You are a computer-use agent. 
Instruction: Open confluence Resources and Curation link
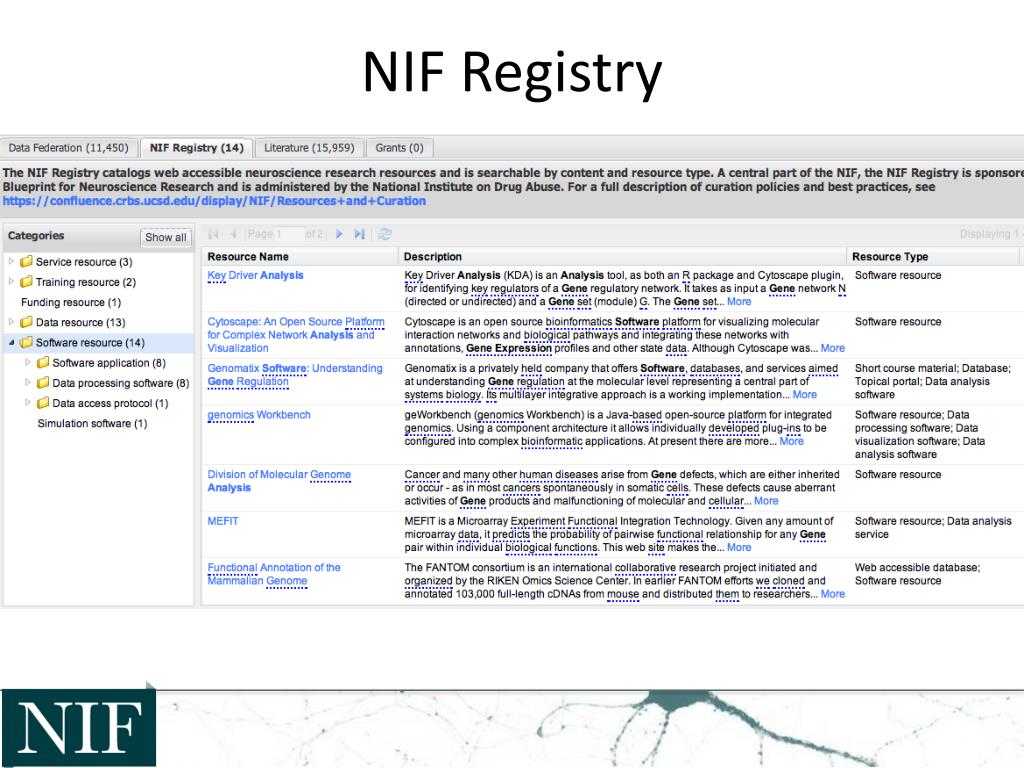point(214,201)
